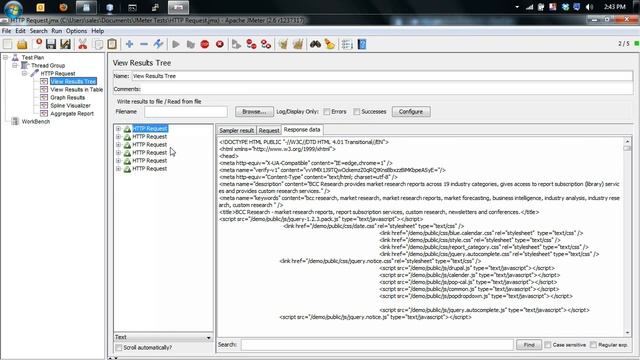The height and width of the screenshot is (360, 640).
Task: Click the Find button
Action: tap(529, 345)
